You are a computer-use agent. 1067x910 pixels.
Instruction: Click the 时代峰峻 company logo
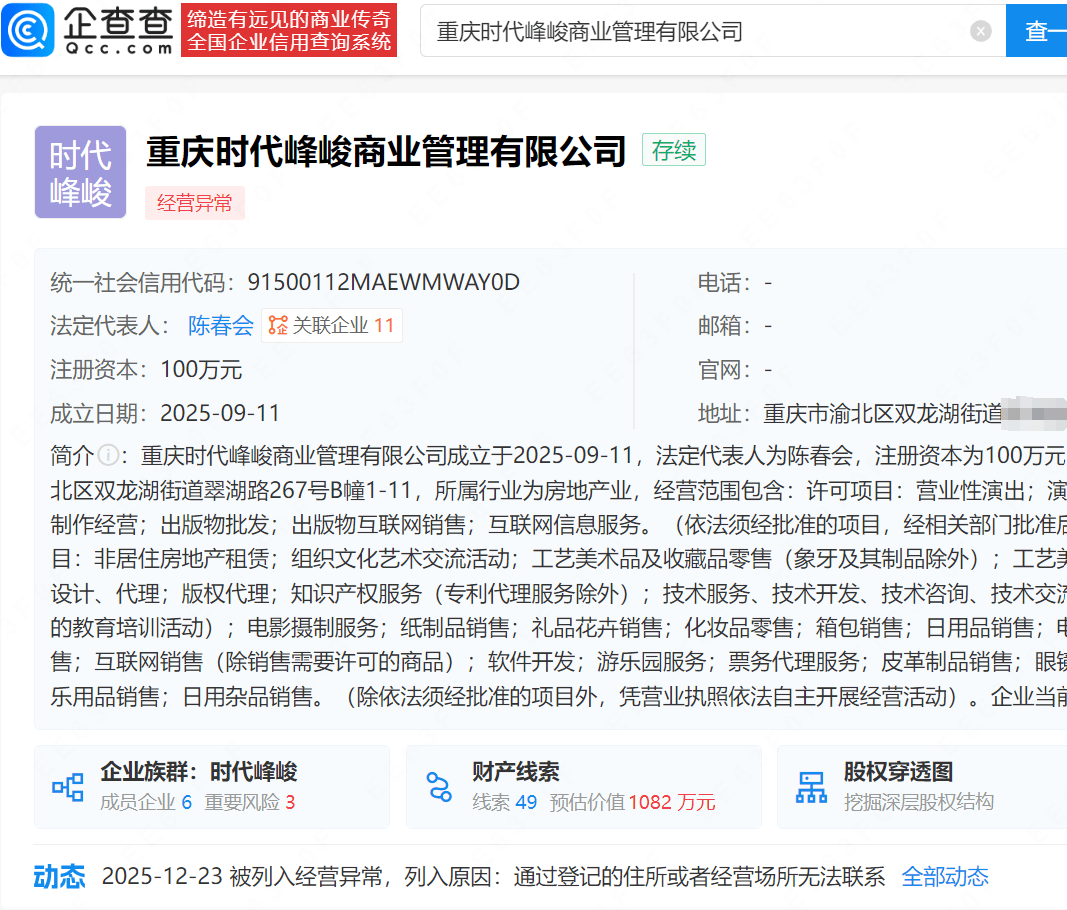[80, 172]
